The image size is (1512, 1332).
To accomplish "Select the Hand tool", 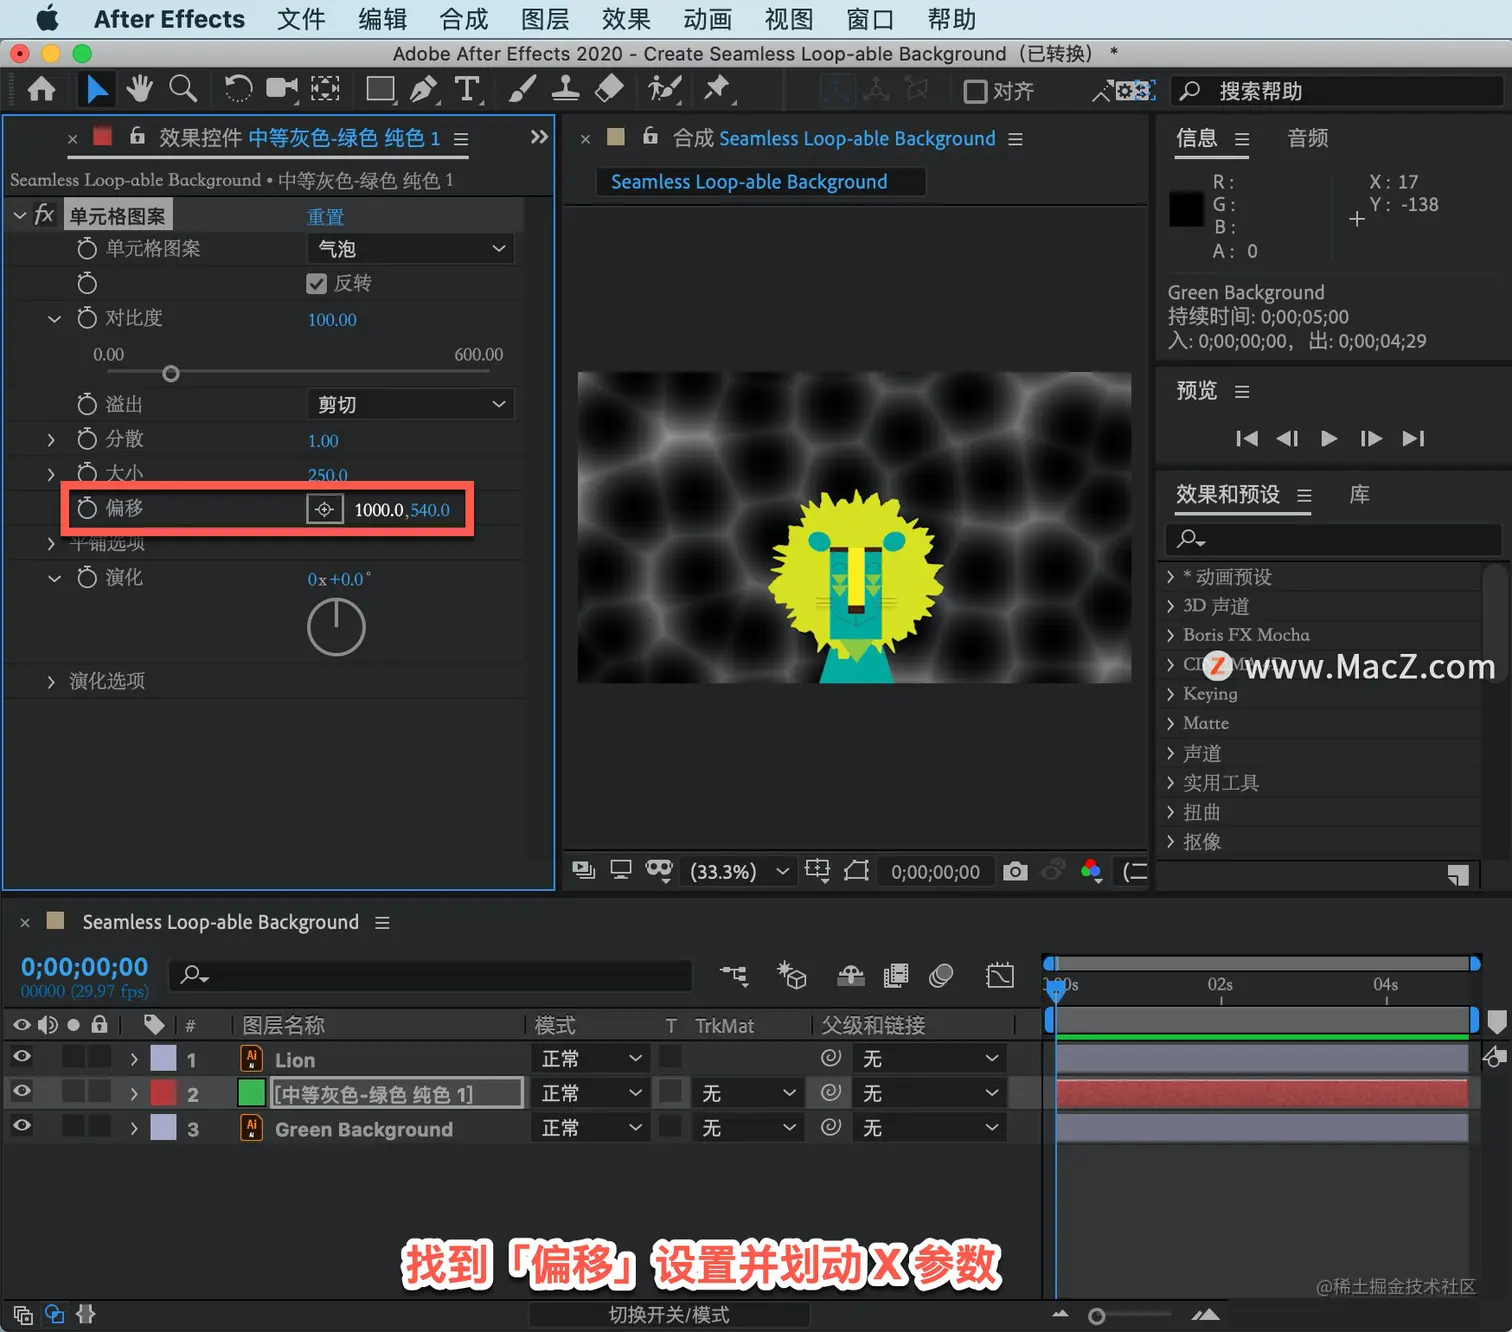I will pyautogui.click(x=139, y=90).
